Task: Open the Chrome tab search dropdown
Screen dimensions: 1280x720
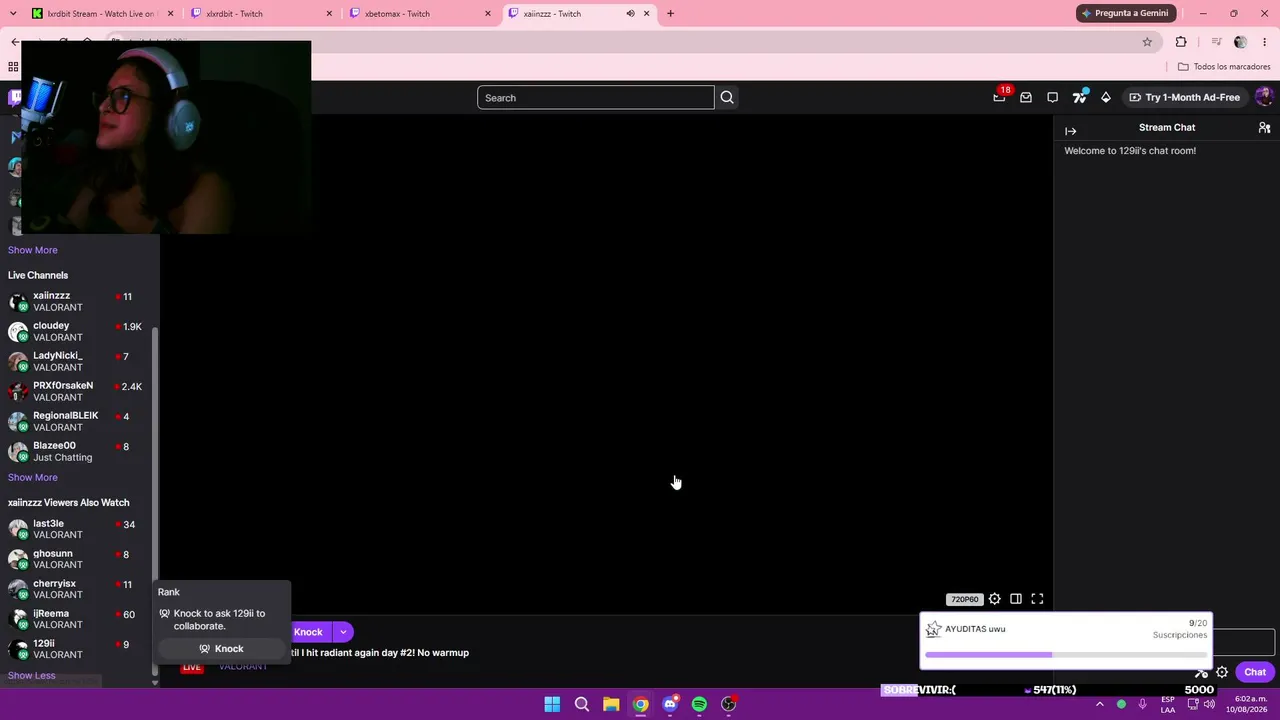Action: pyautogui.click(x=12, y=14)
